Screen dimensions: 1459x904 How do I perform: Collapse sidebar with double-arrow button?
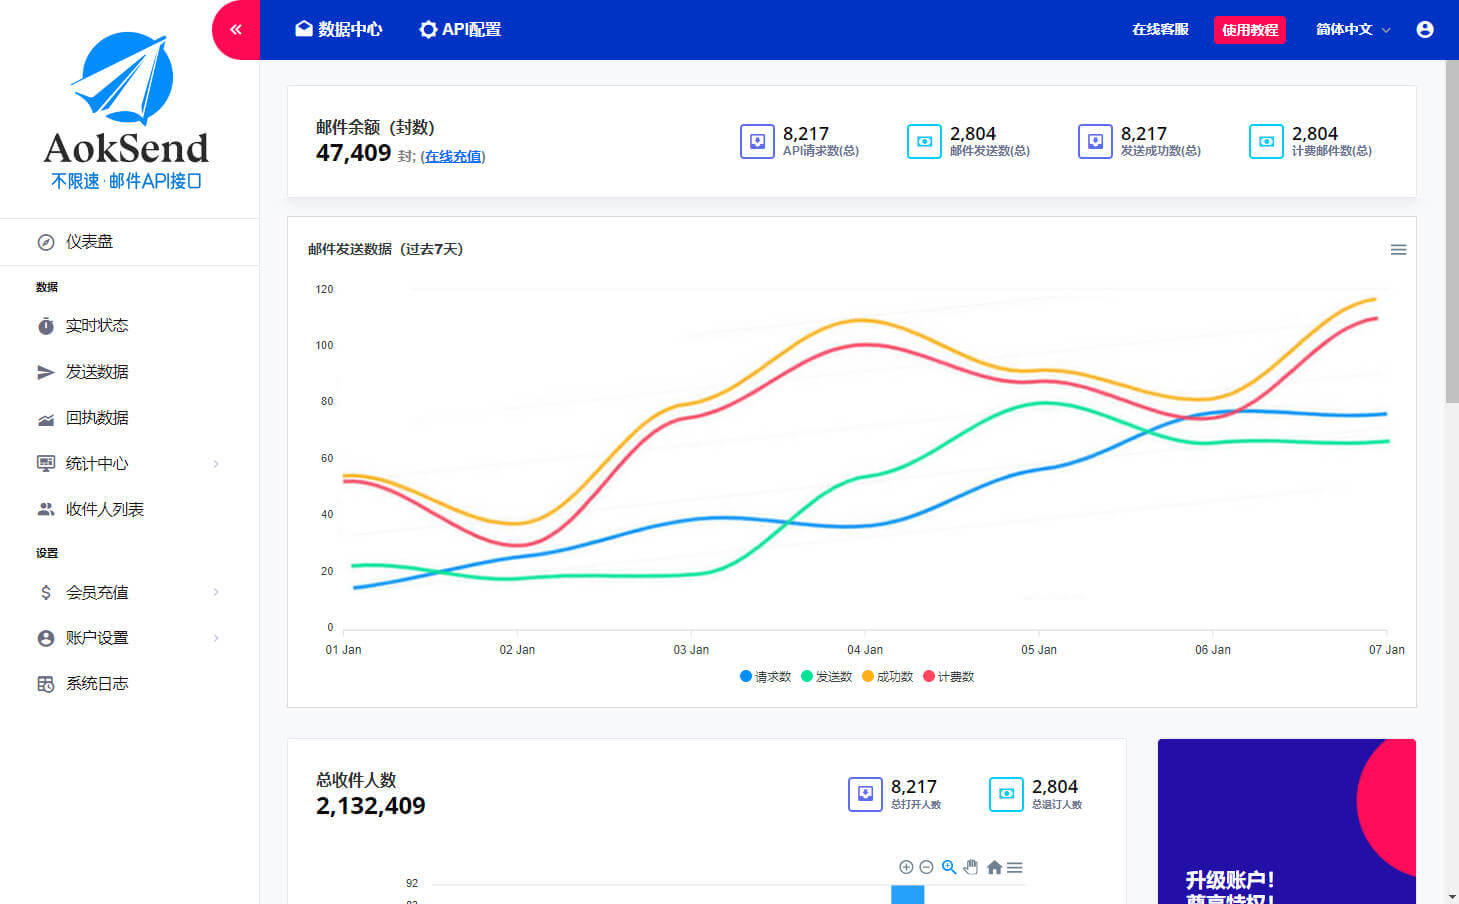(x=236, y=30)
